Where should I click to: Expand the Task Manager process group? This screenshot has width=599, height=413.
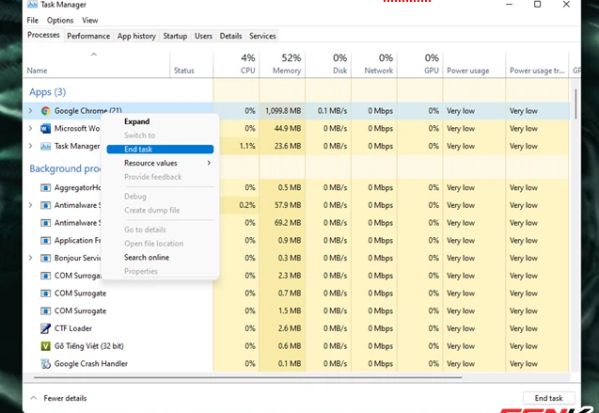pyautogui.click(x=31, y=146)
